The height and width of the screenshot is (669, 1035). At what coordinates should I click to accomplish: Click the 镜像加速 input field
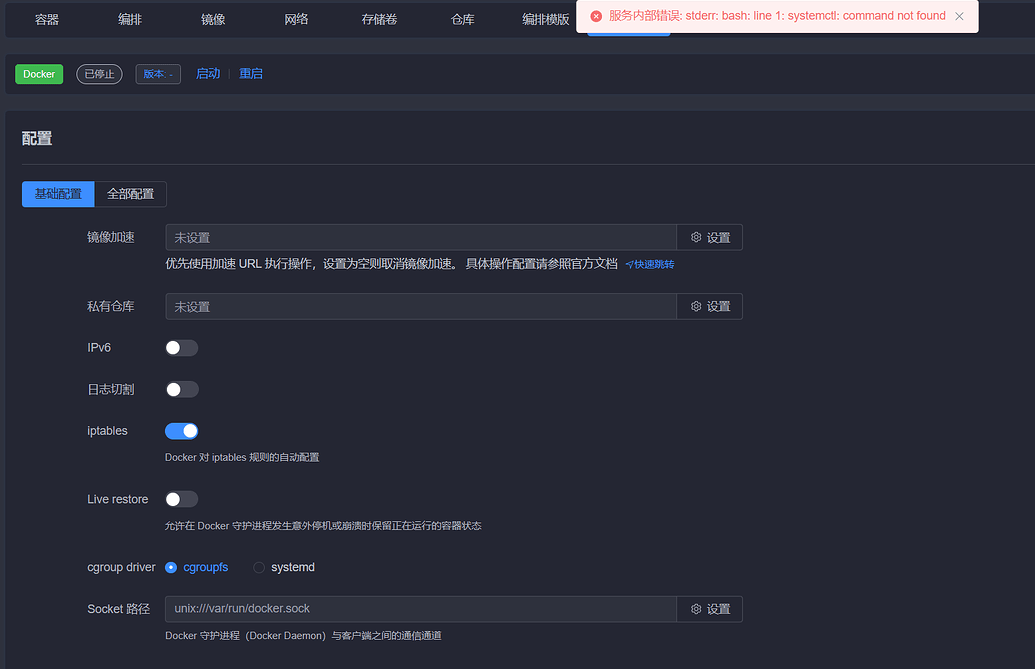pos(421,238)
